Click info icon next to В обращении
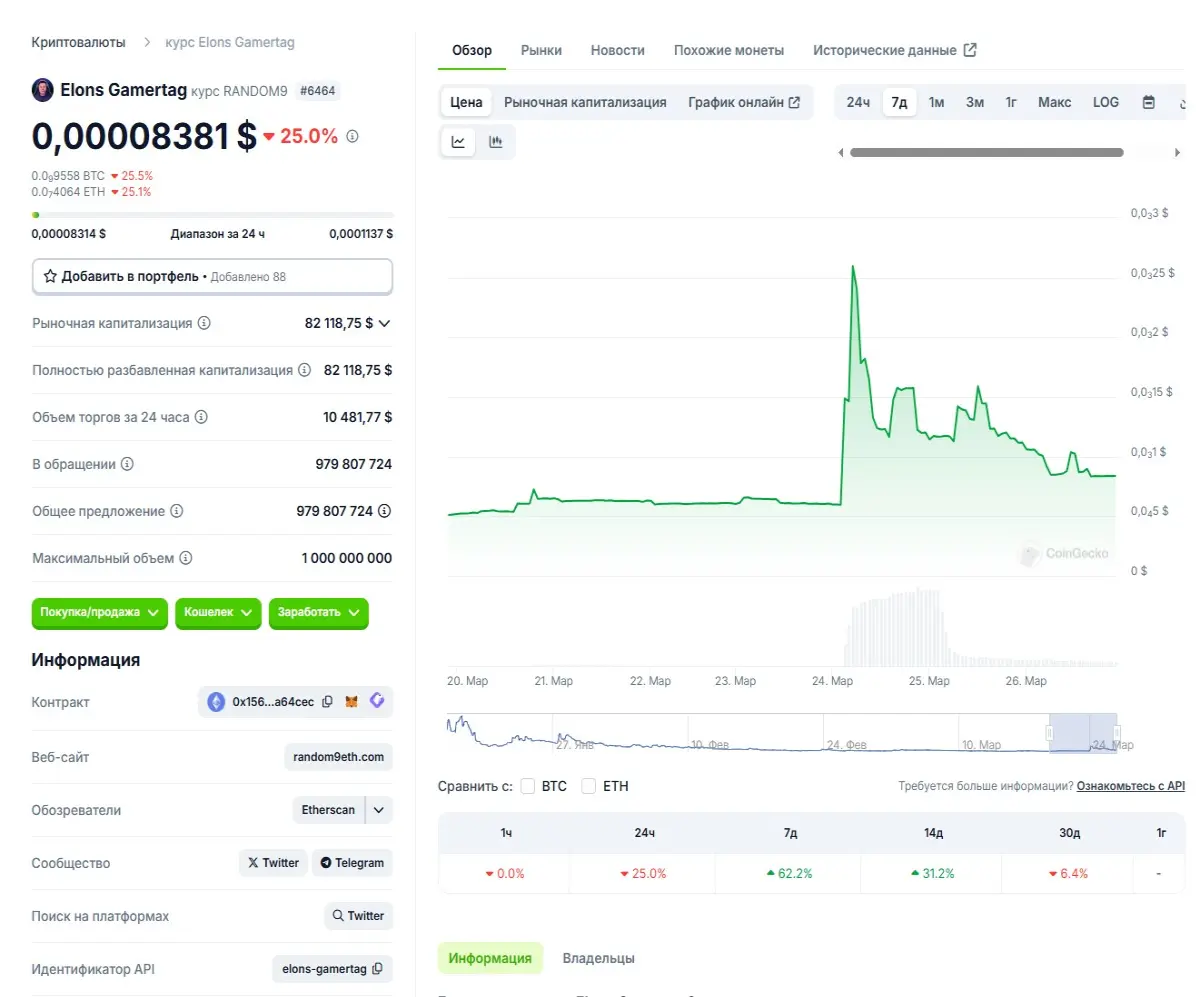The image size is (1200, 997). [127, 464]
